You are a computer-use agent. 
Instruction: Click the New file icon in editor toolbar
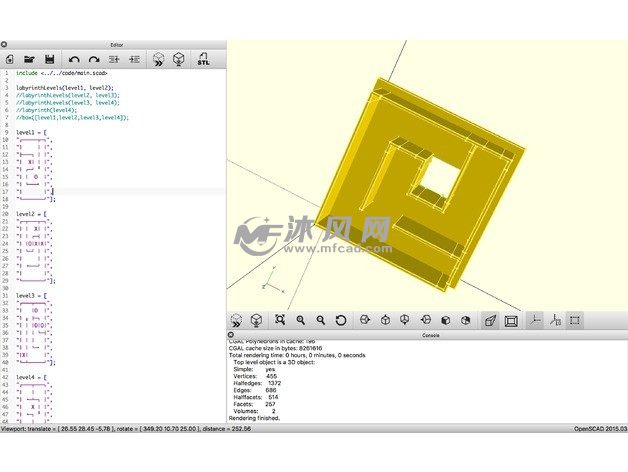(x=10, y=59)
